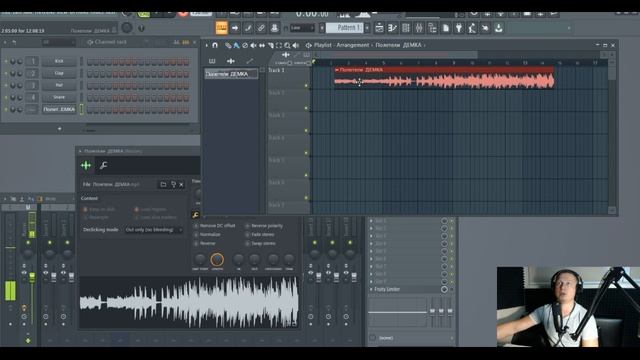Click Playlist breadcrumb label
The image size is (640, 360).
[322, 45]
